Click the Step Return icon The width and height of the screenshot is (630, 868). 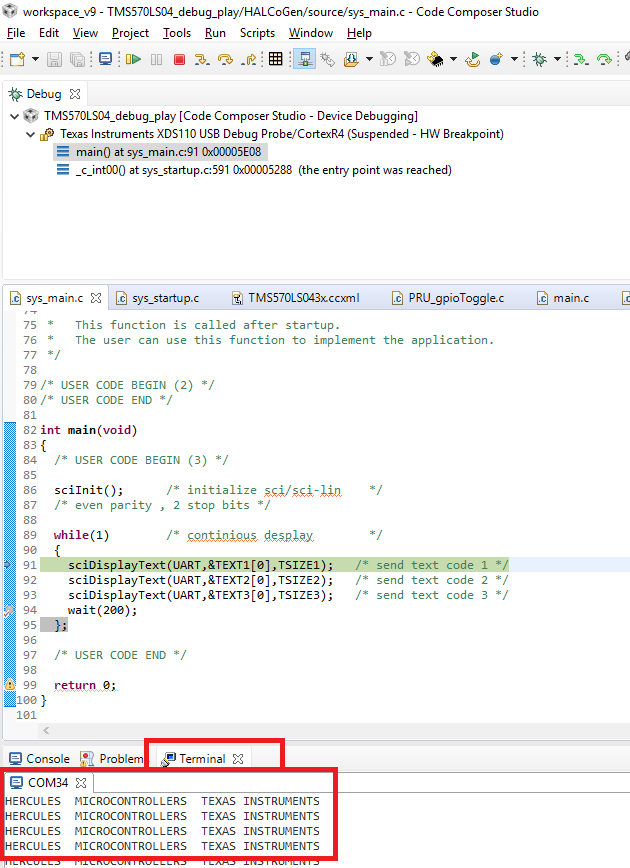coord(249,59)
